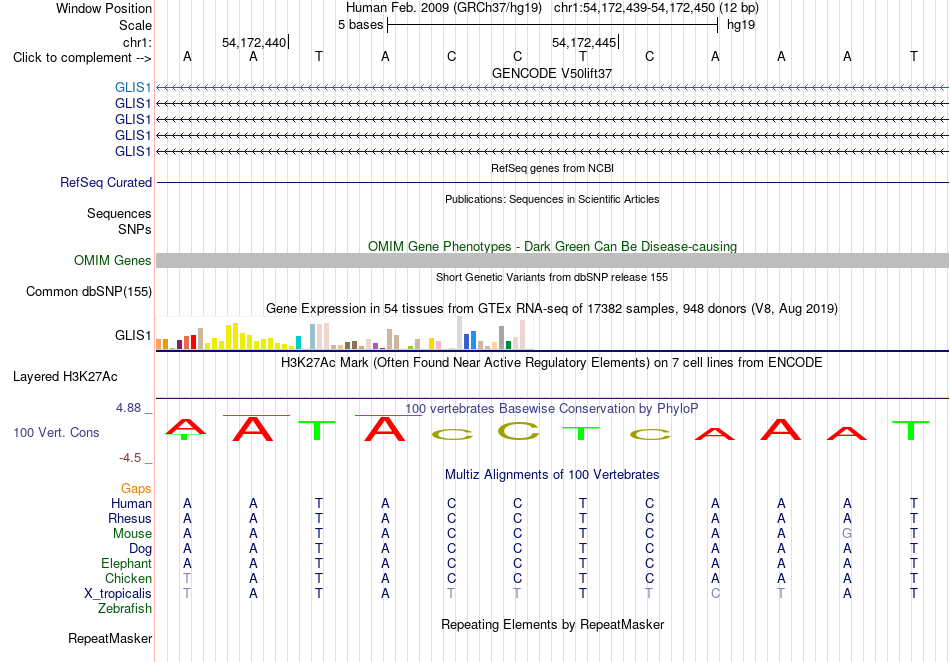Click the Elephant alignment row label
Viewport: 950px width, 662px height.
tap(126, 564)
